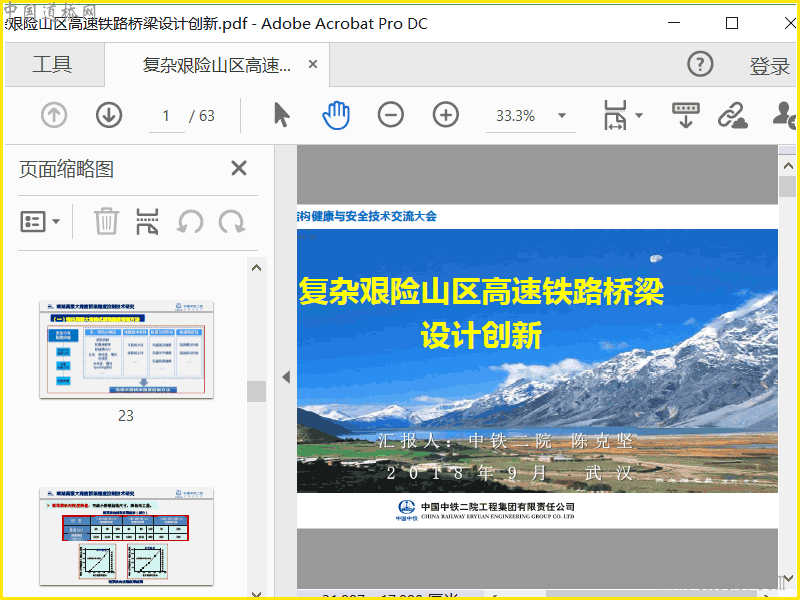Image resolution: width=800 pixels, height=600 pixels.
Task: Click the 设计创新 subtitle text
Action: [x=481, y=335]
